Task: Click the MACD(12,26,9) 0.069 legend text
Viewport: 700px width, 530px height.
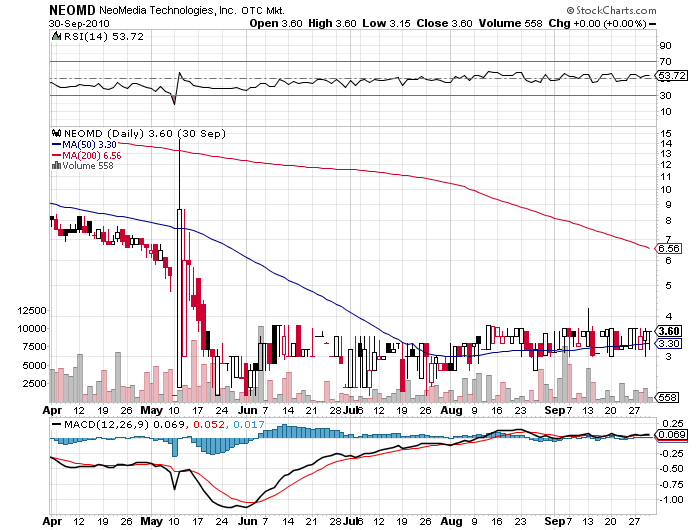Action: tap(124, 424)
